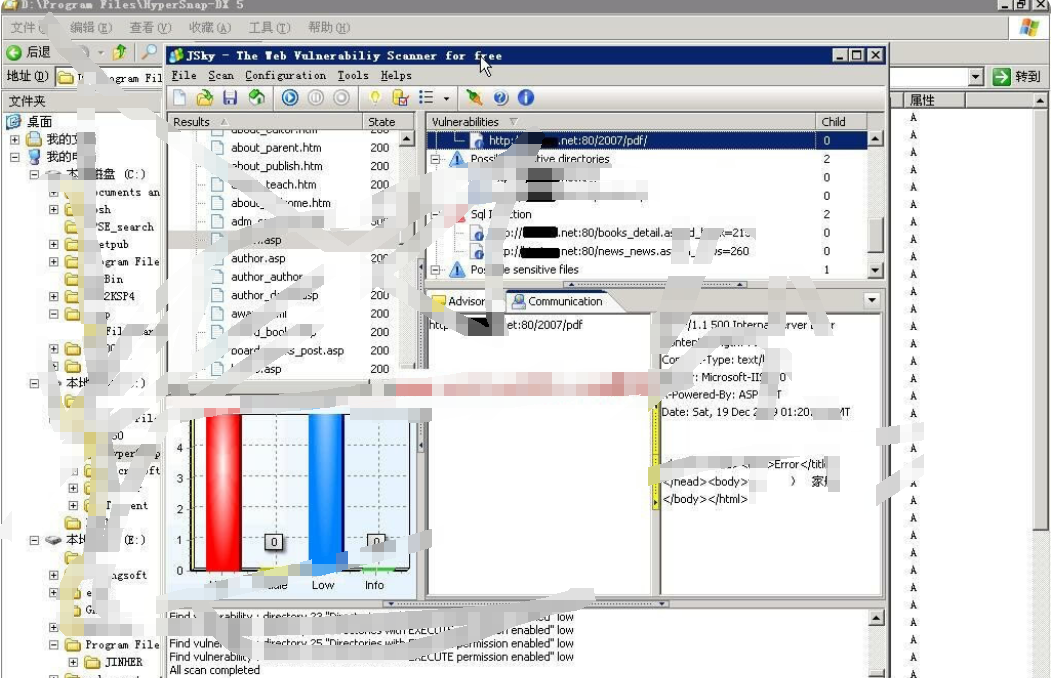Sort by the Vulnerabilities column header

tap(620, 122)
